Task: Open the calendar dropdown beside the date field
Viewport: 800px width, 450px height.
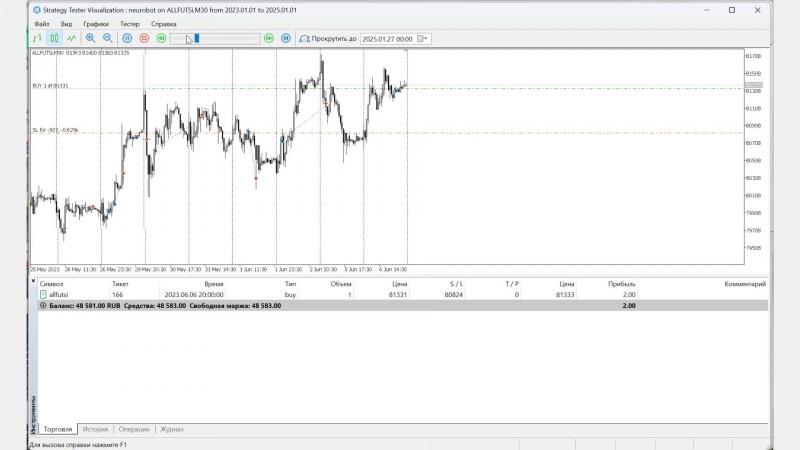Action: coord(422,39)
